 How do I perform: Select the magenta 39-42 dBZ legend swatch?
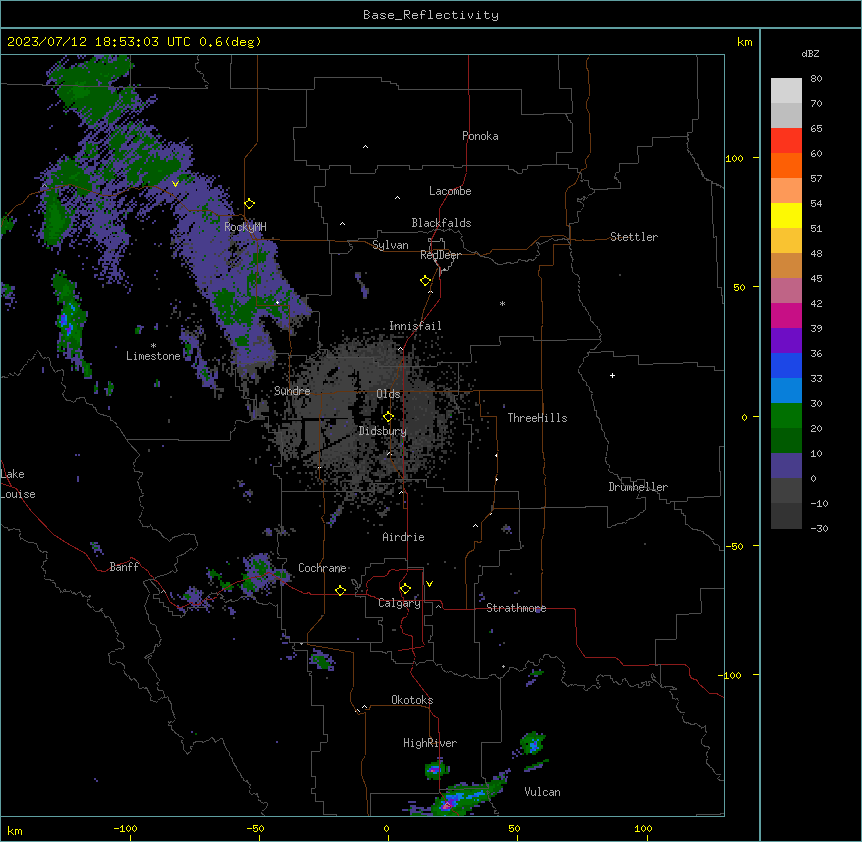786,315
